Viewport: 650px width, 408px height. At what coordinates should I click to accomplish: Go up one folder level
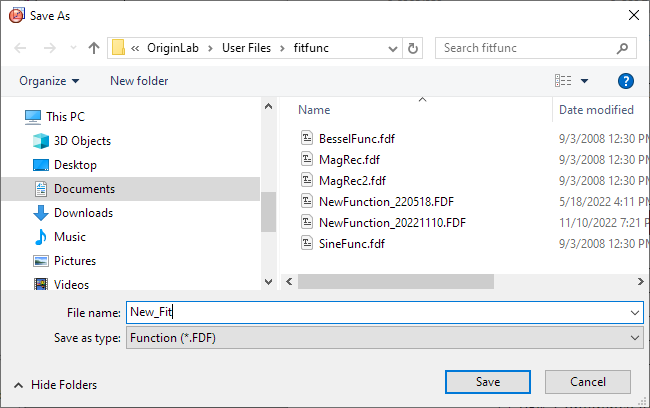tap(94, 48)
